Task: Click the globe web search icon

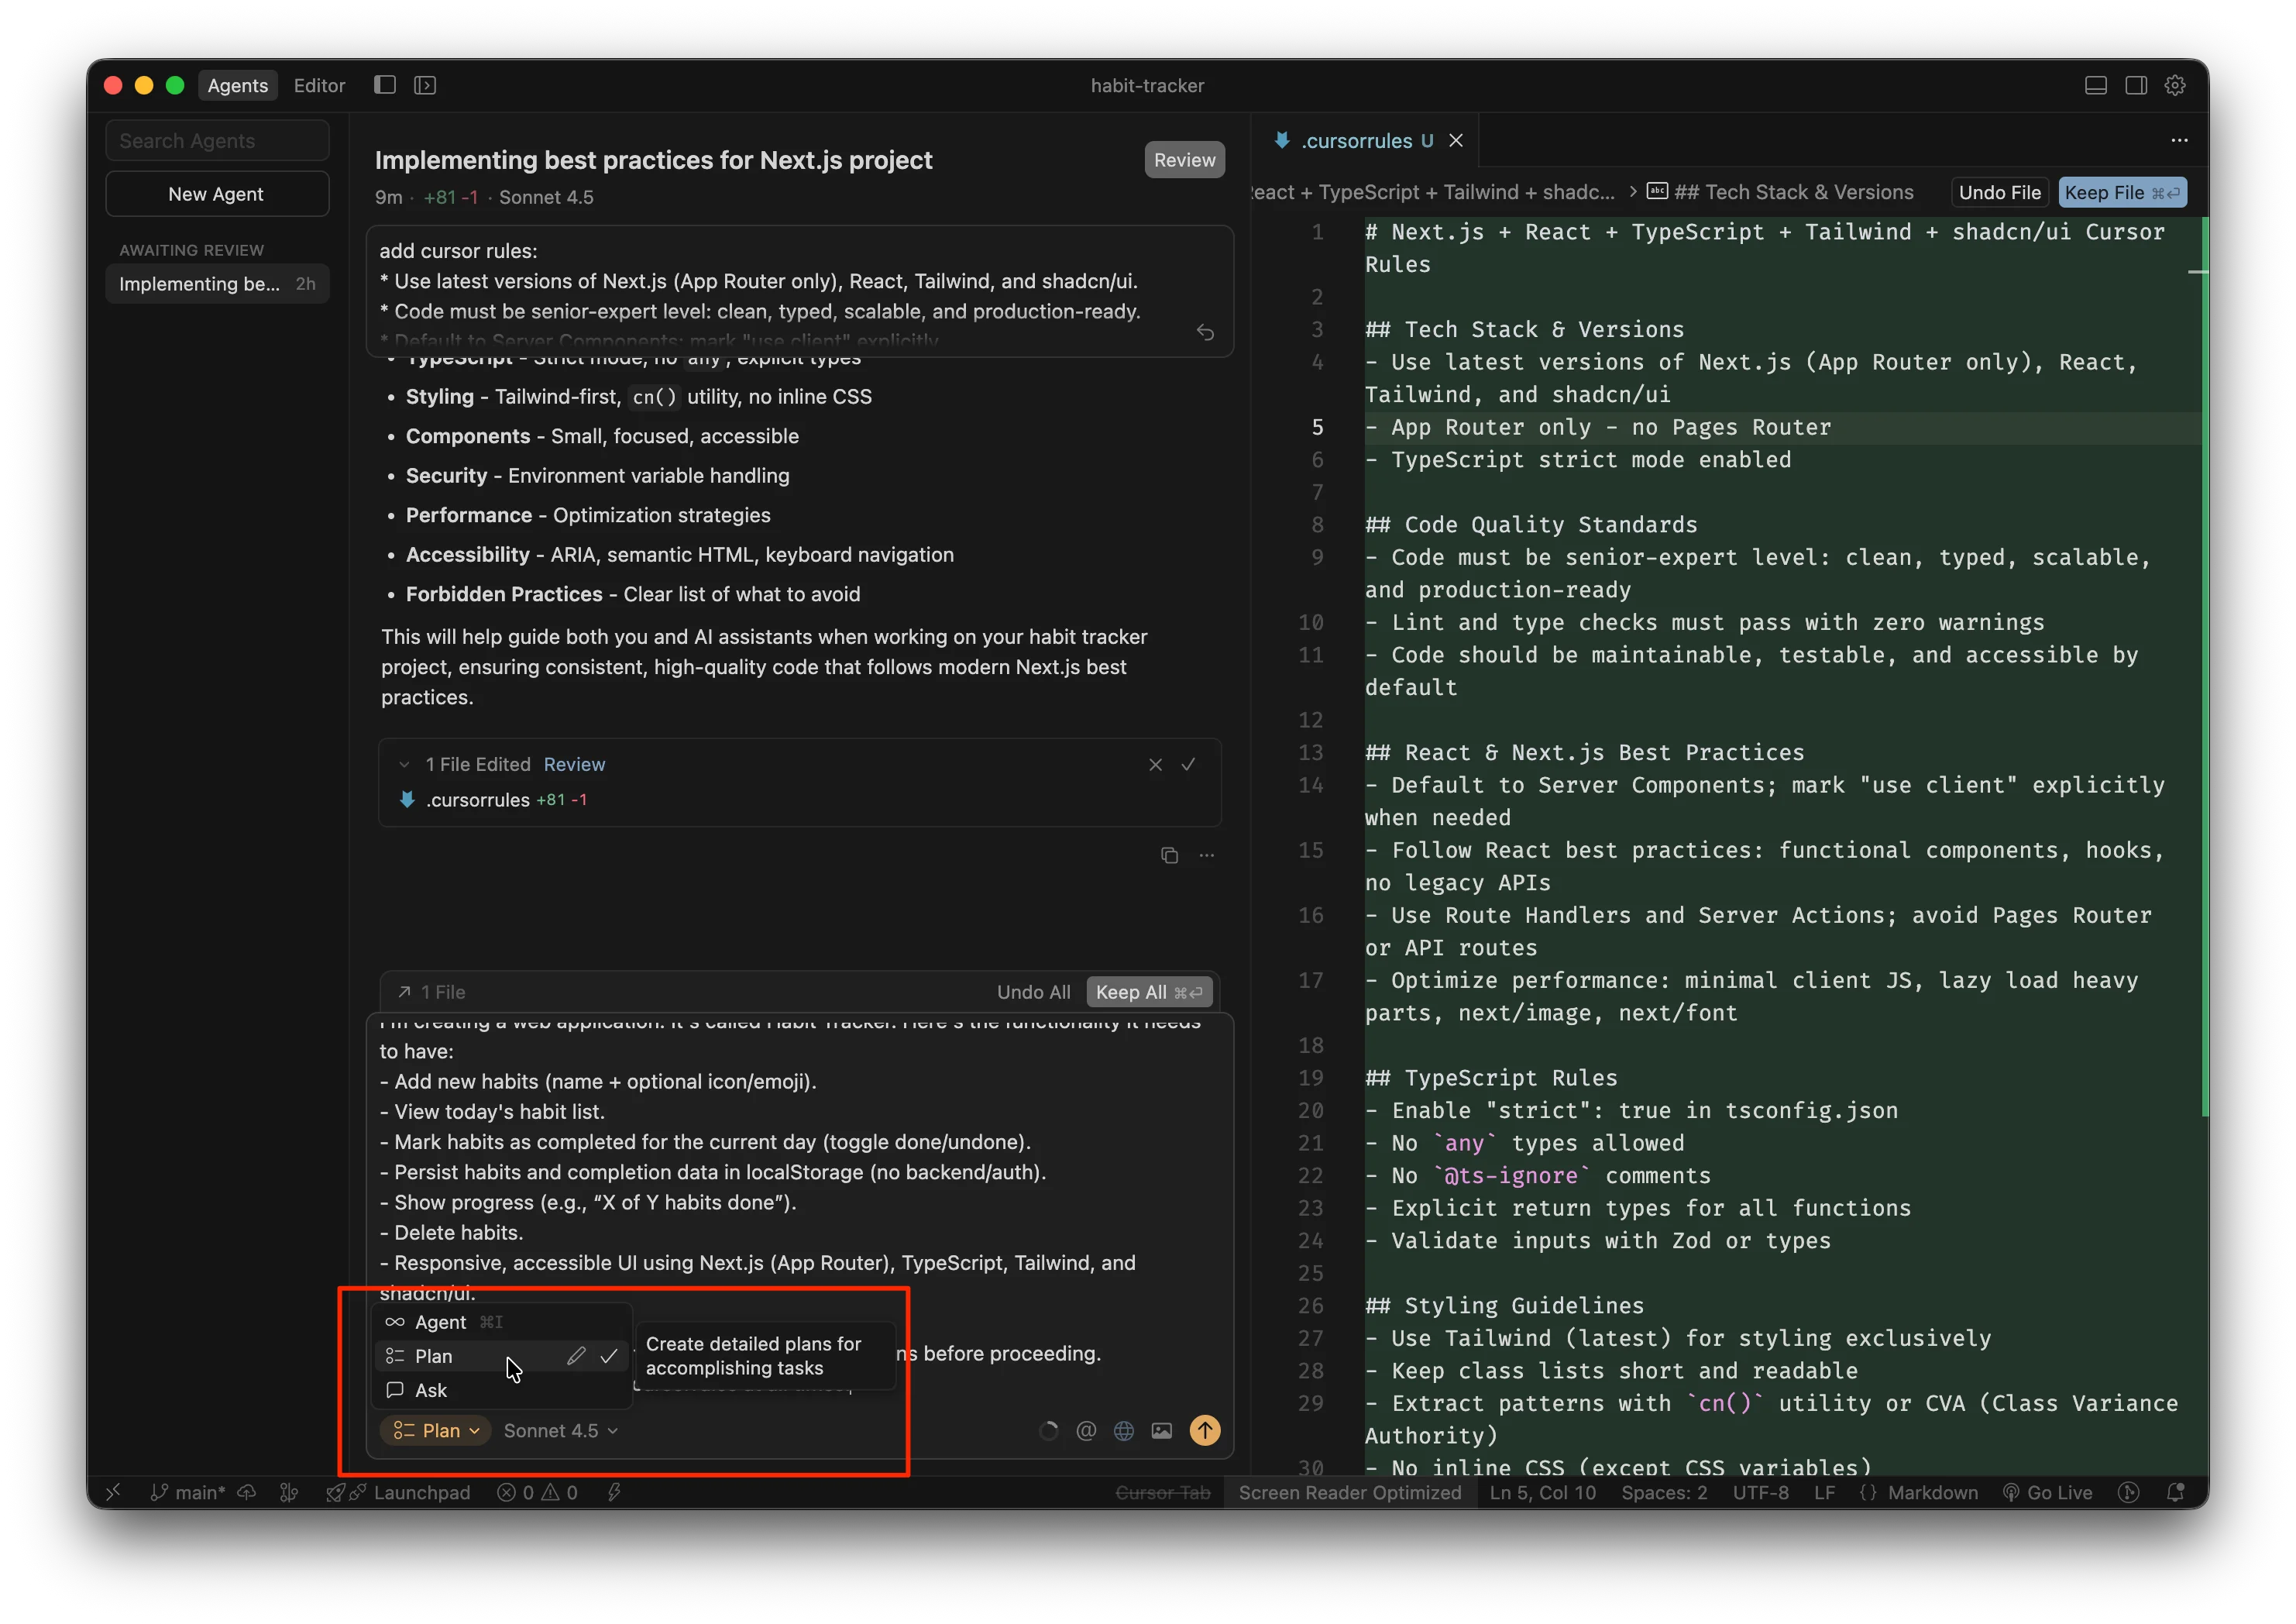Action: pos(1124,1430)
